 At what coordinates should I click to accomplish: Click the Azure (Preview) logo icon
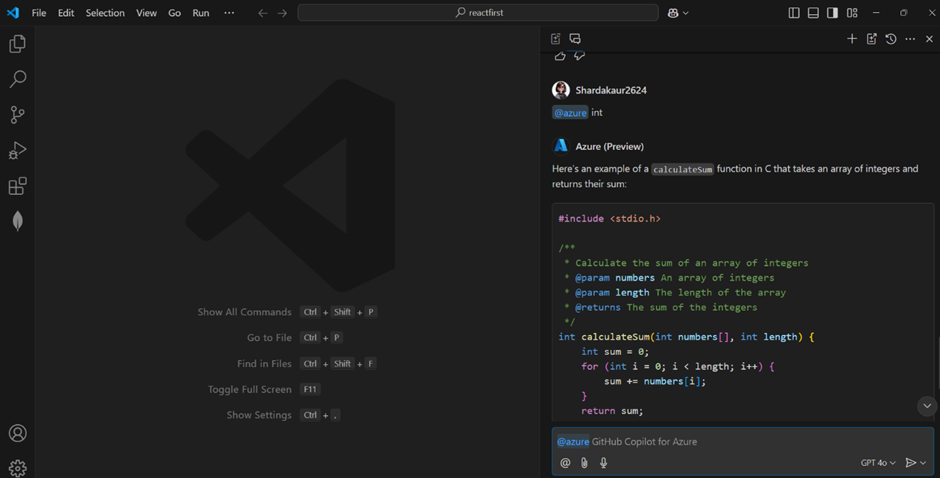click(561, 146)
